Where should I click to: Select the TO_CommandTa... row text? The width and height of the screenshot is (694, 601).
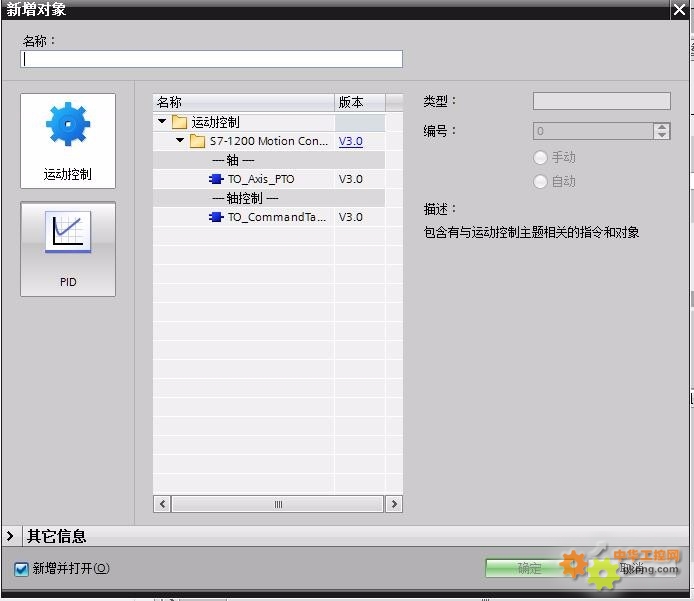pos(277,217)
